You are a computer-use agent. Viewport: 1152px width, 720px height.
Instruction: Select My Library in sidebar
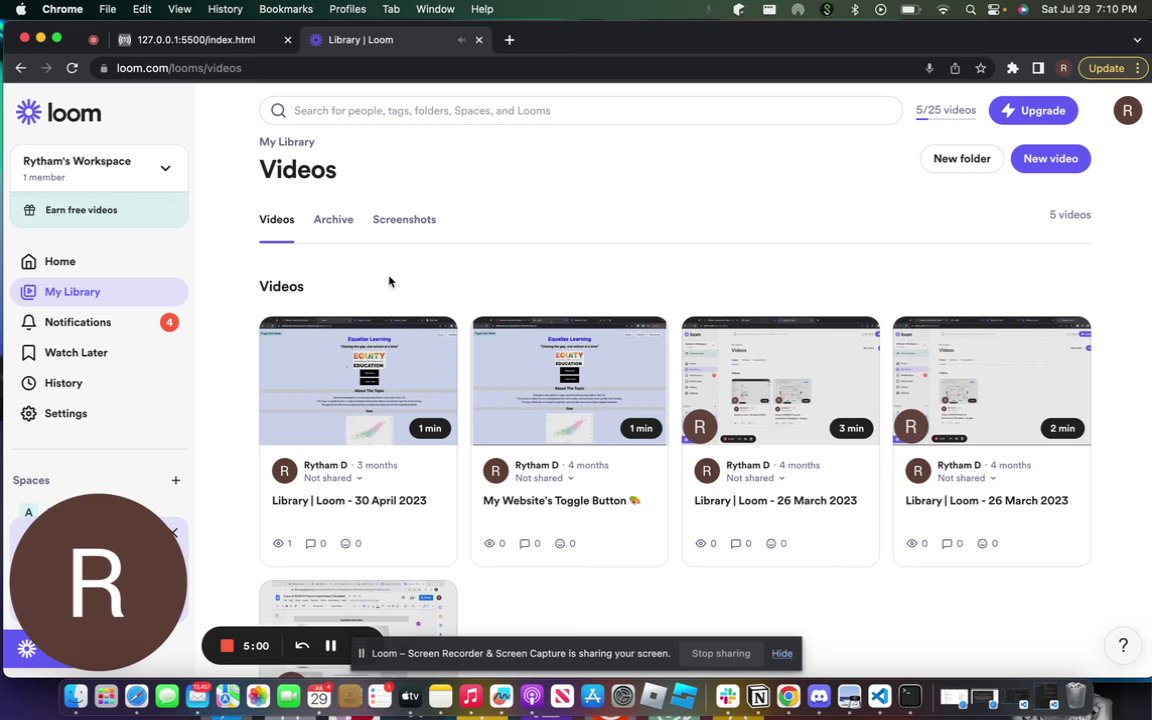point(99,292)
